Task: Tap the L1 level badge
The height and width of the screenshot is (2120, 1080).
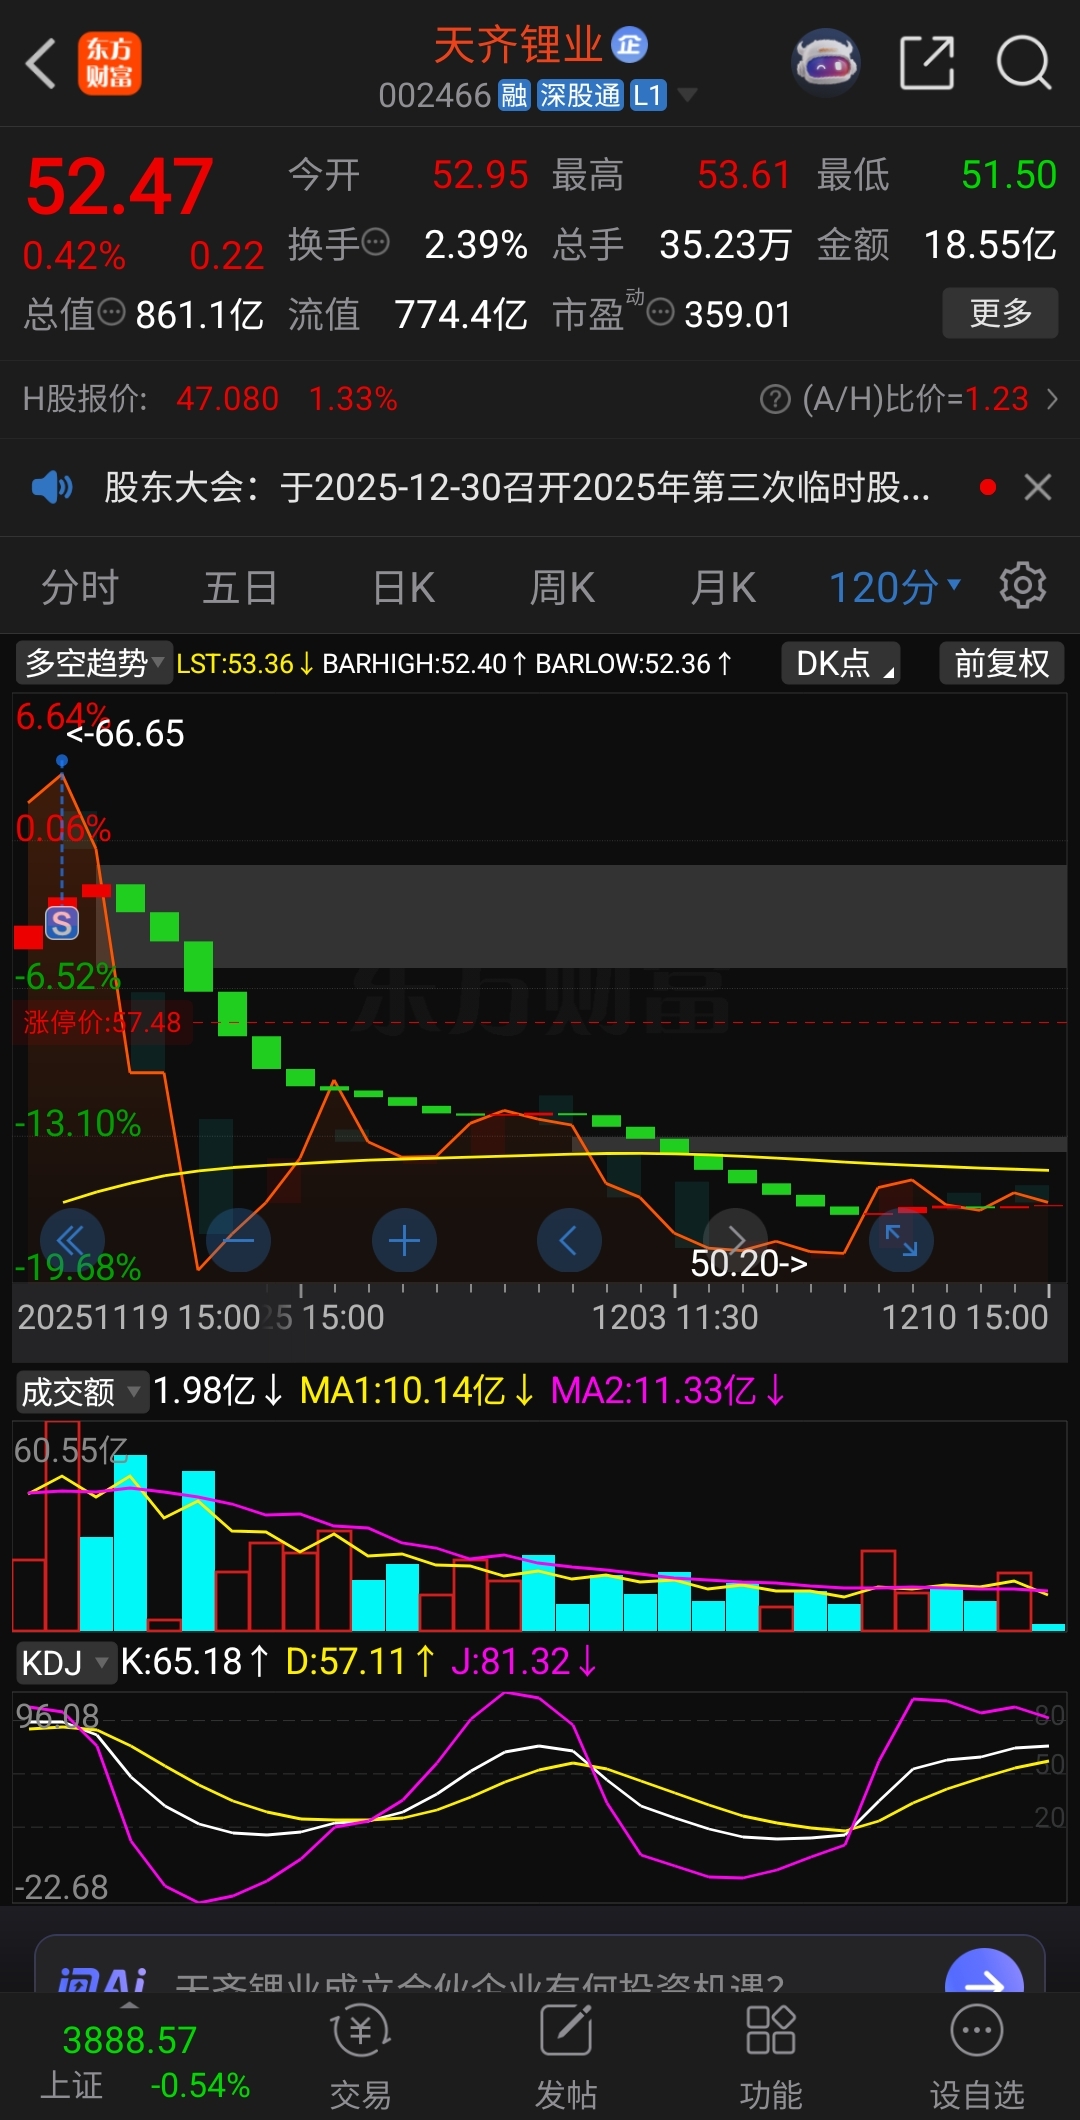Action: coord(648,96)
